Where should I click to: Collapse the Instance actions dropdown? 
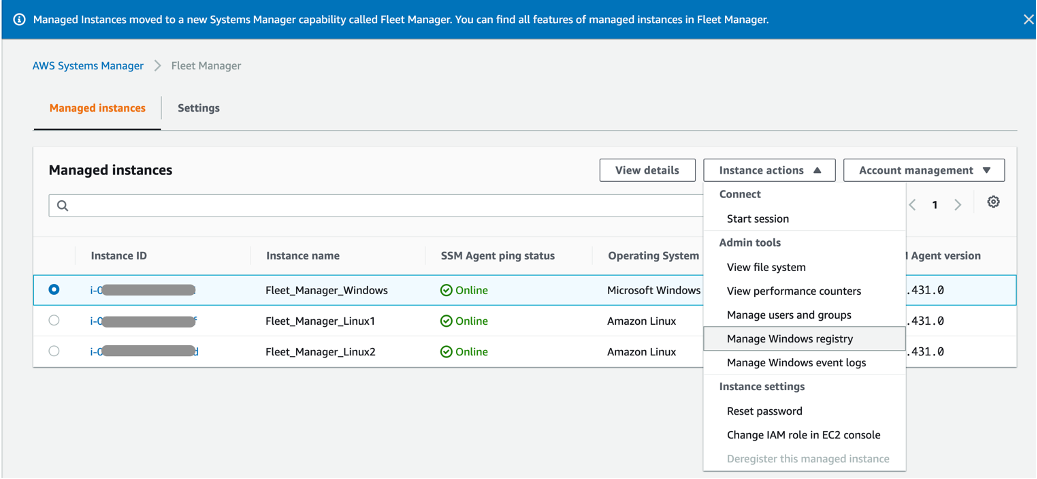[769, 170]
